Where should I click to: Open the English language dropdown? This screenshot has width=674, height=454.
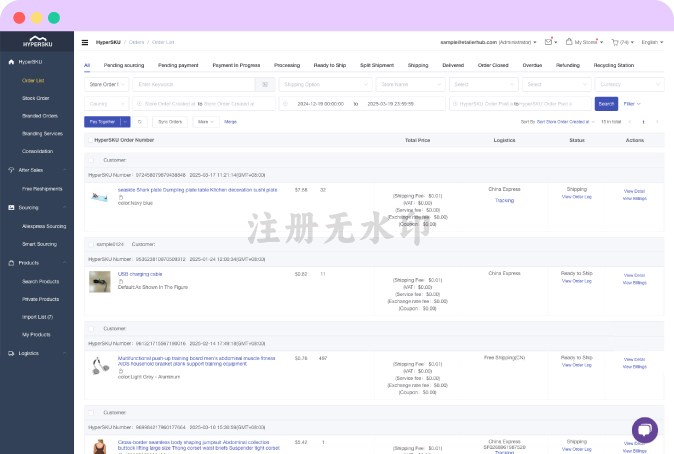[652, 42]
